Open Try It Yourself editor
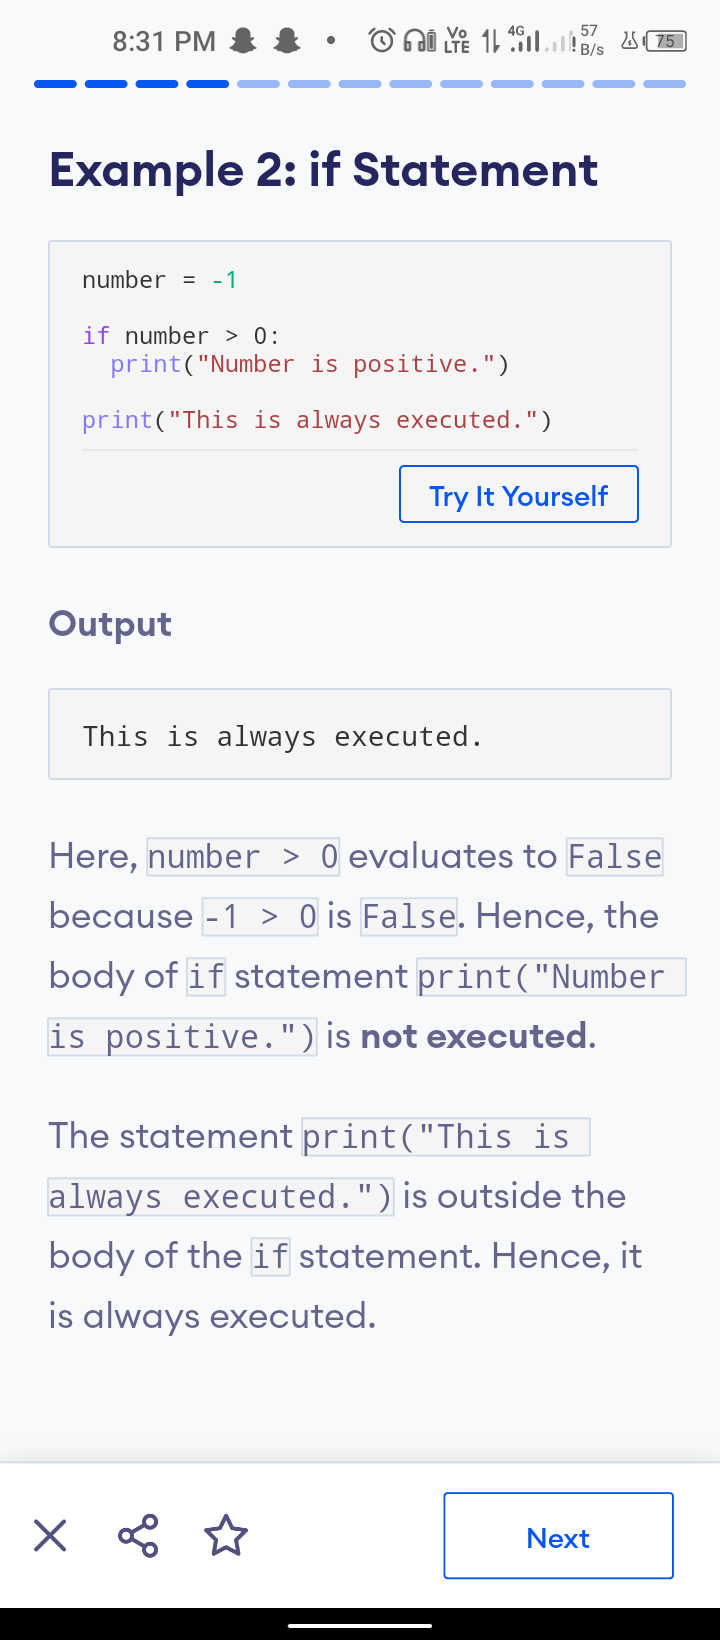 click(519, 494)
